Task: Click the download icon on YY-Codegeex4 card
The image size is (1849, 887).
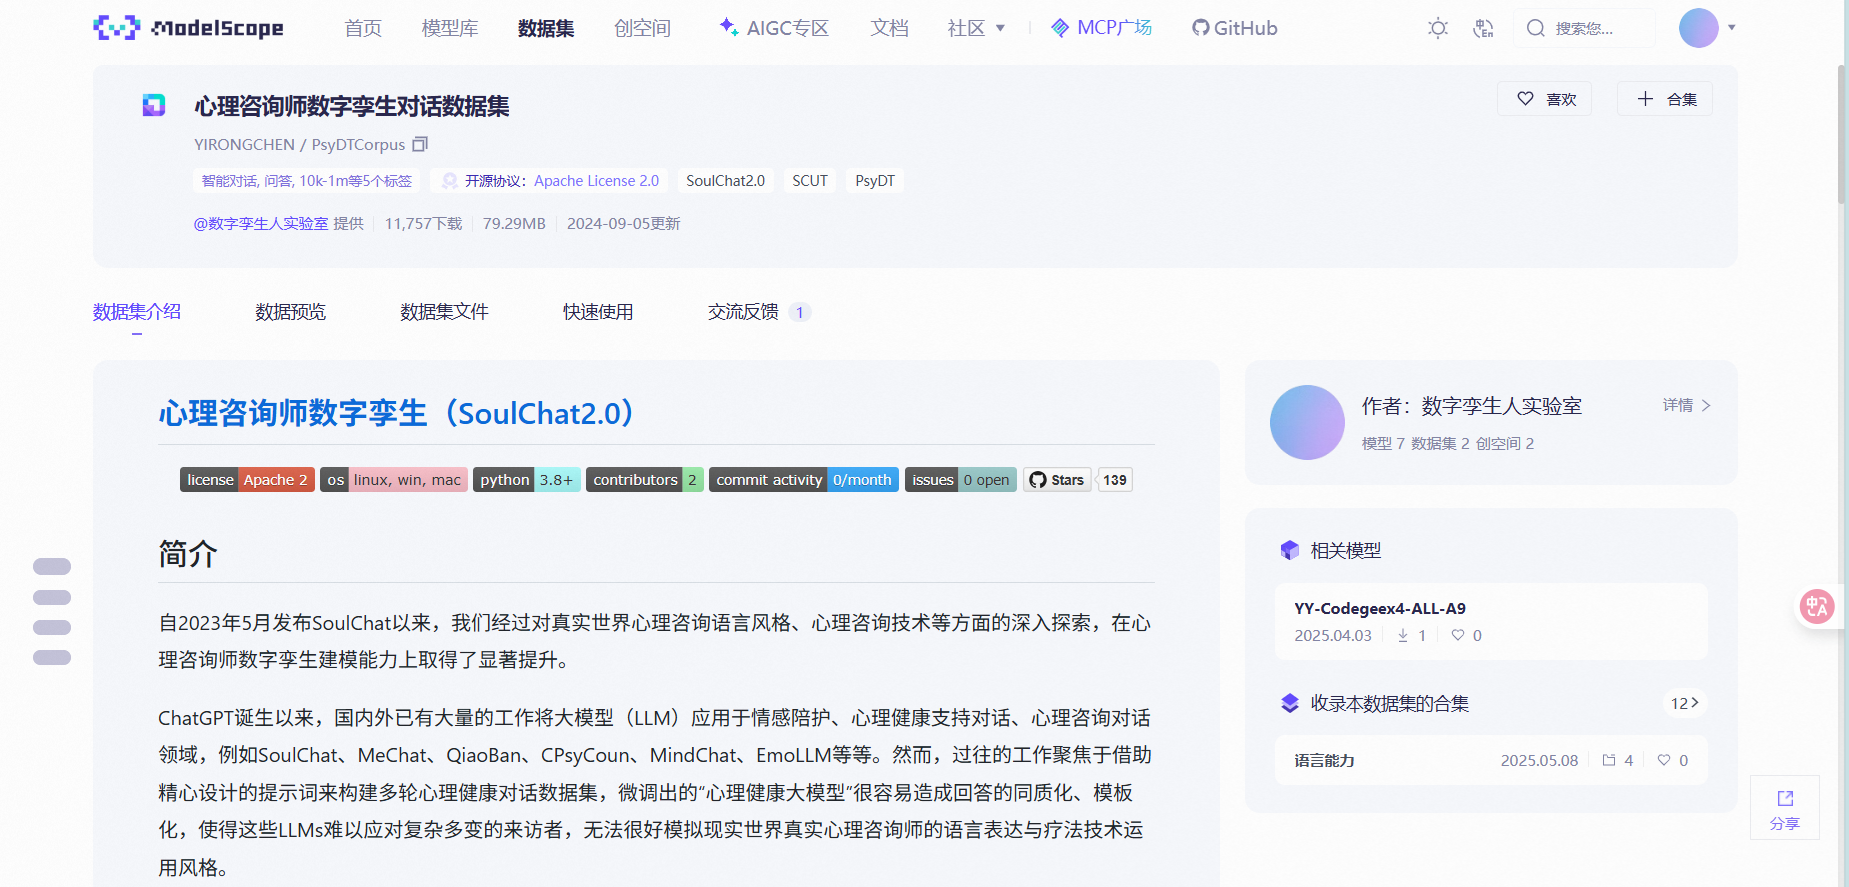Action: click(1403, 635)
